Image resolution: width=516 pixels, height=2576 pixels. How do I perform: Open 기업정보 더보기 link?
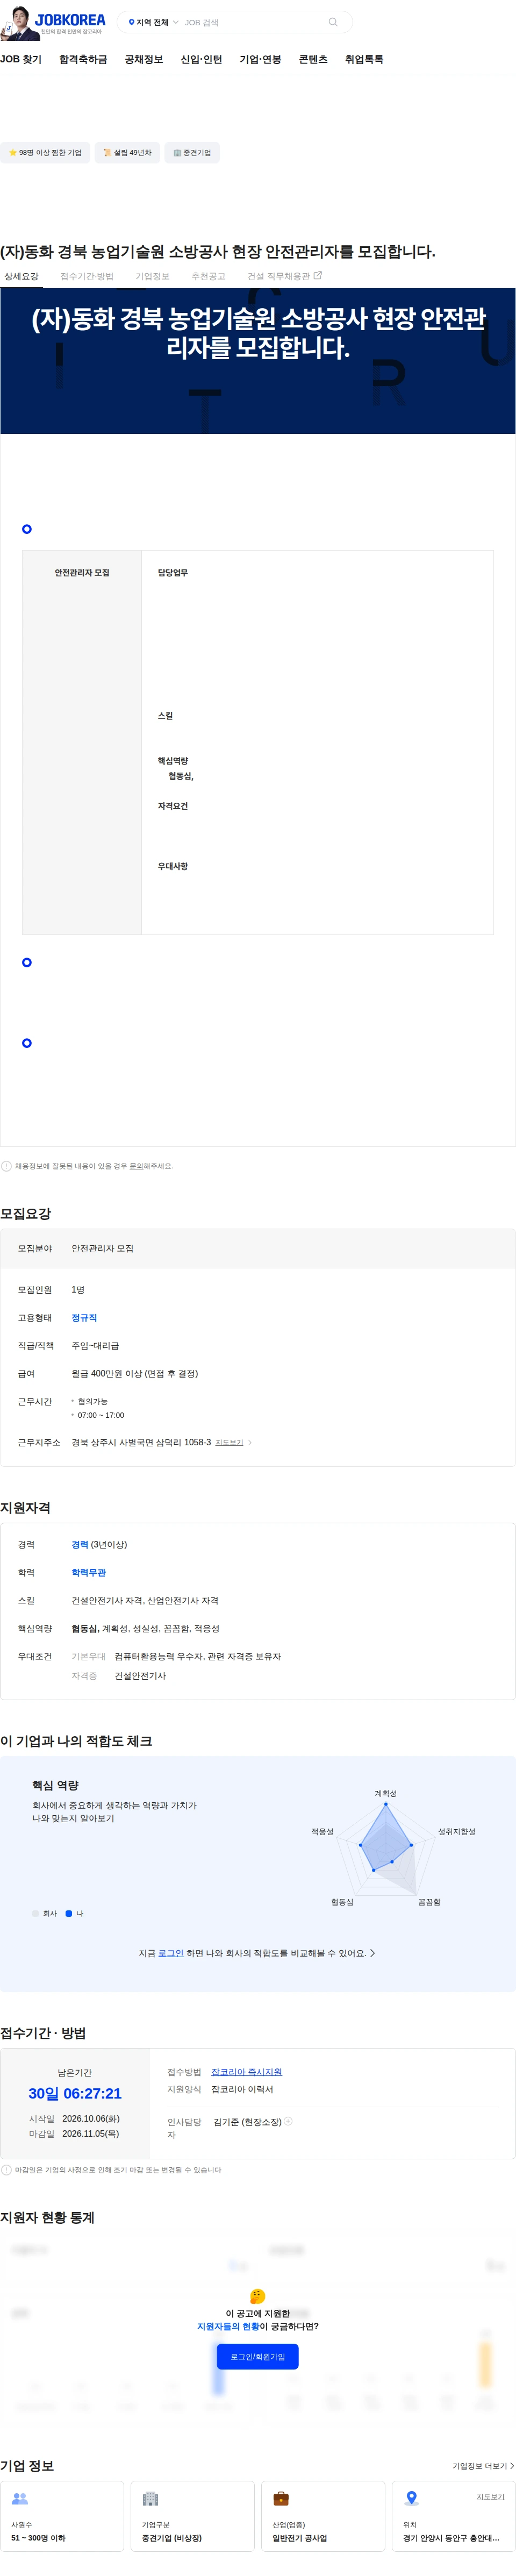[x=483, y=2466]
